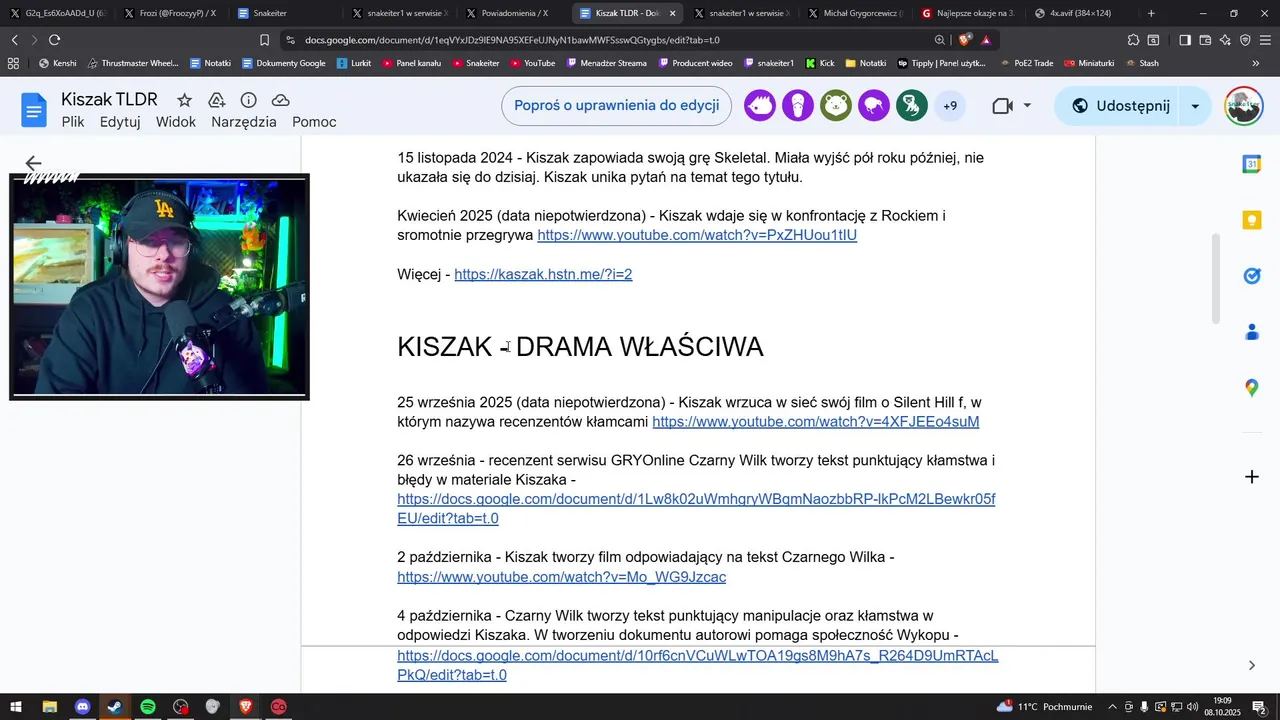The height and width of the screenshot is (720, 1280).
Task: Navigate back with the browser arrow
Action: pyautogui.click(x=14, y=40)
